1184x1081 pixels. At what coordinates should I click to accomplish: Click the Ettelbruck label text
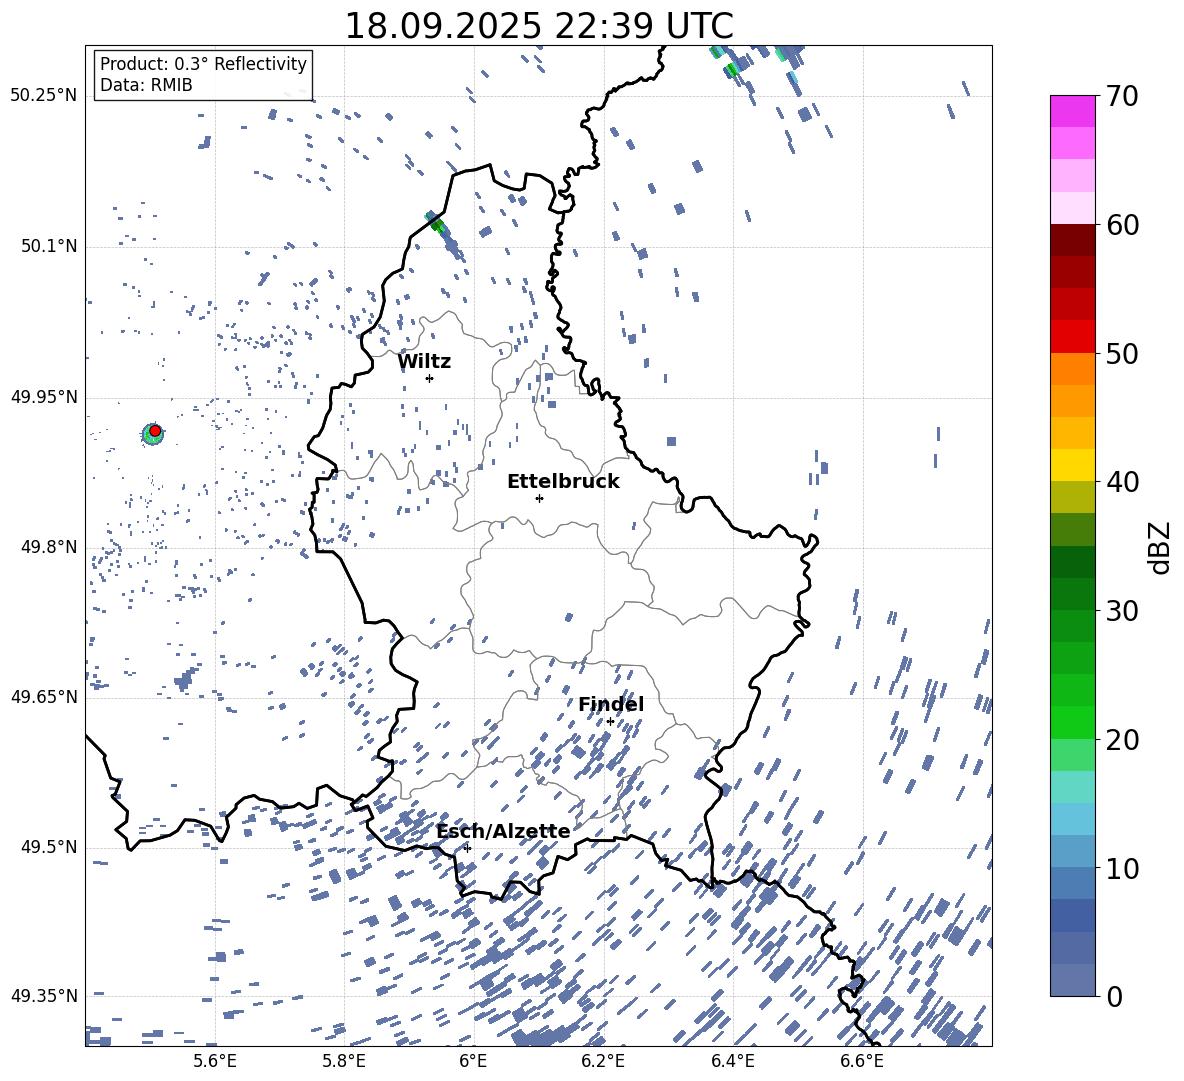[563, 482]
